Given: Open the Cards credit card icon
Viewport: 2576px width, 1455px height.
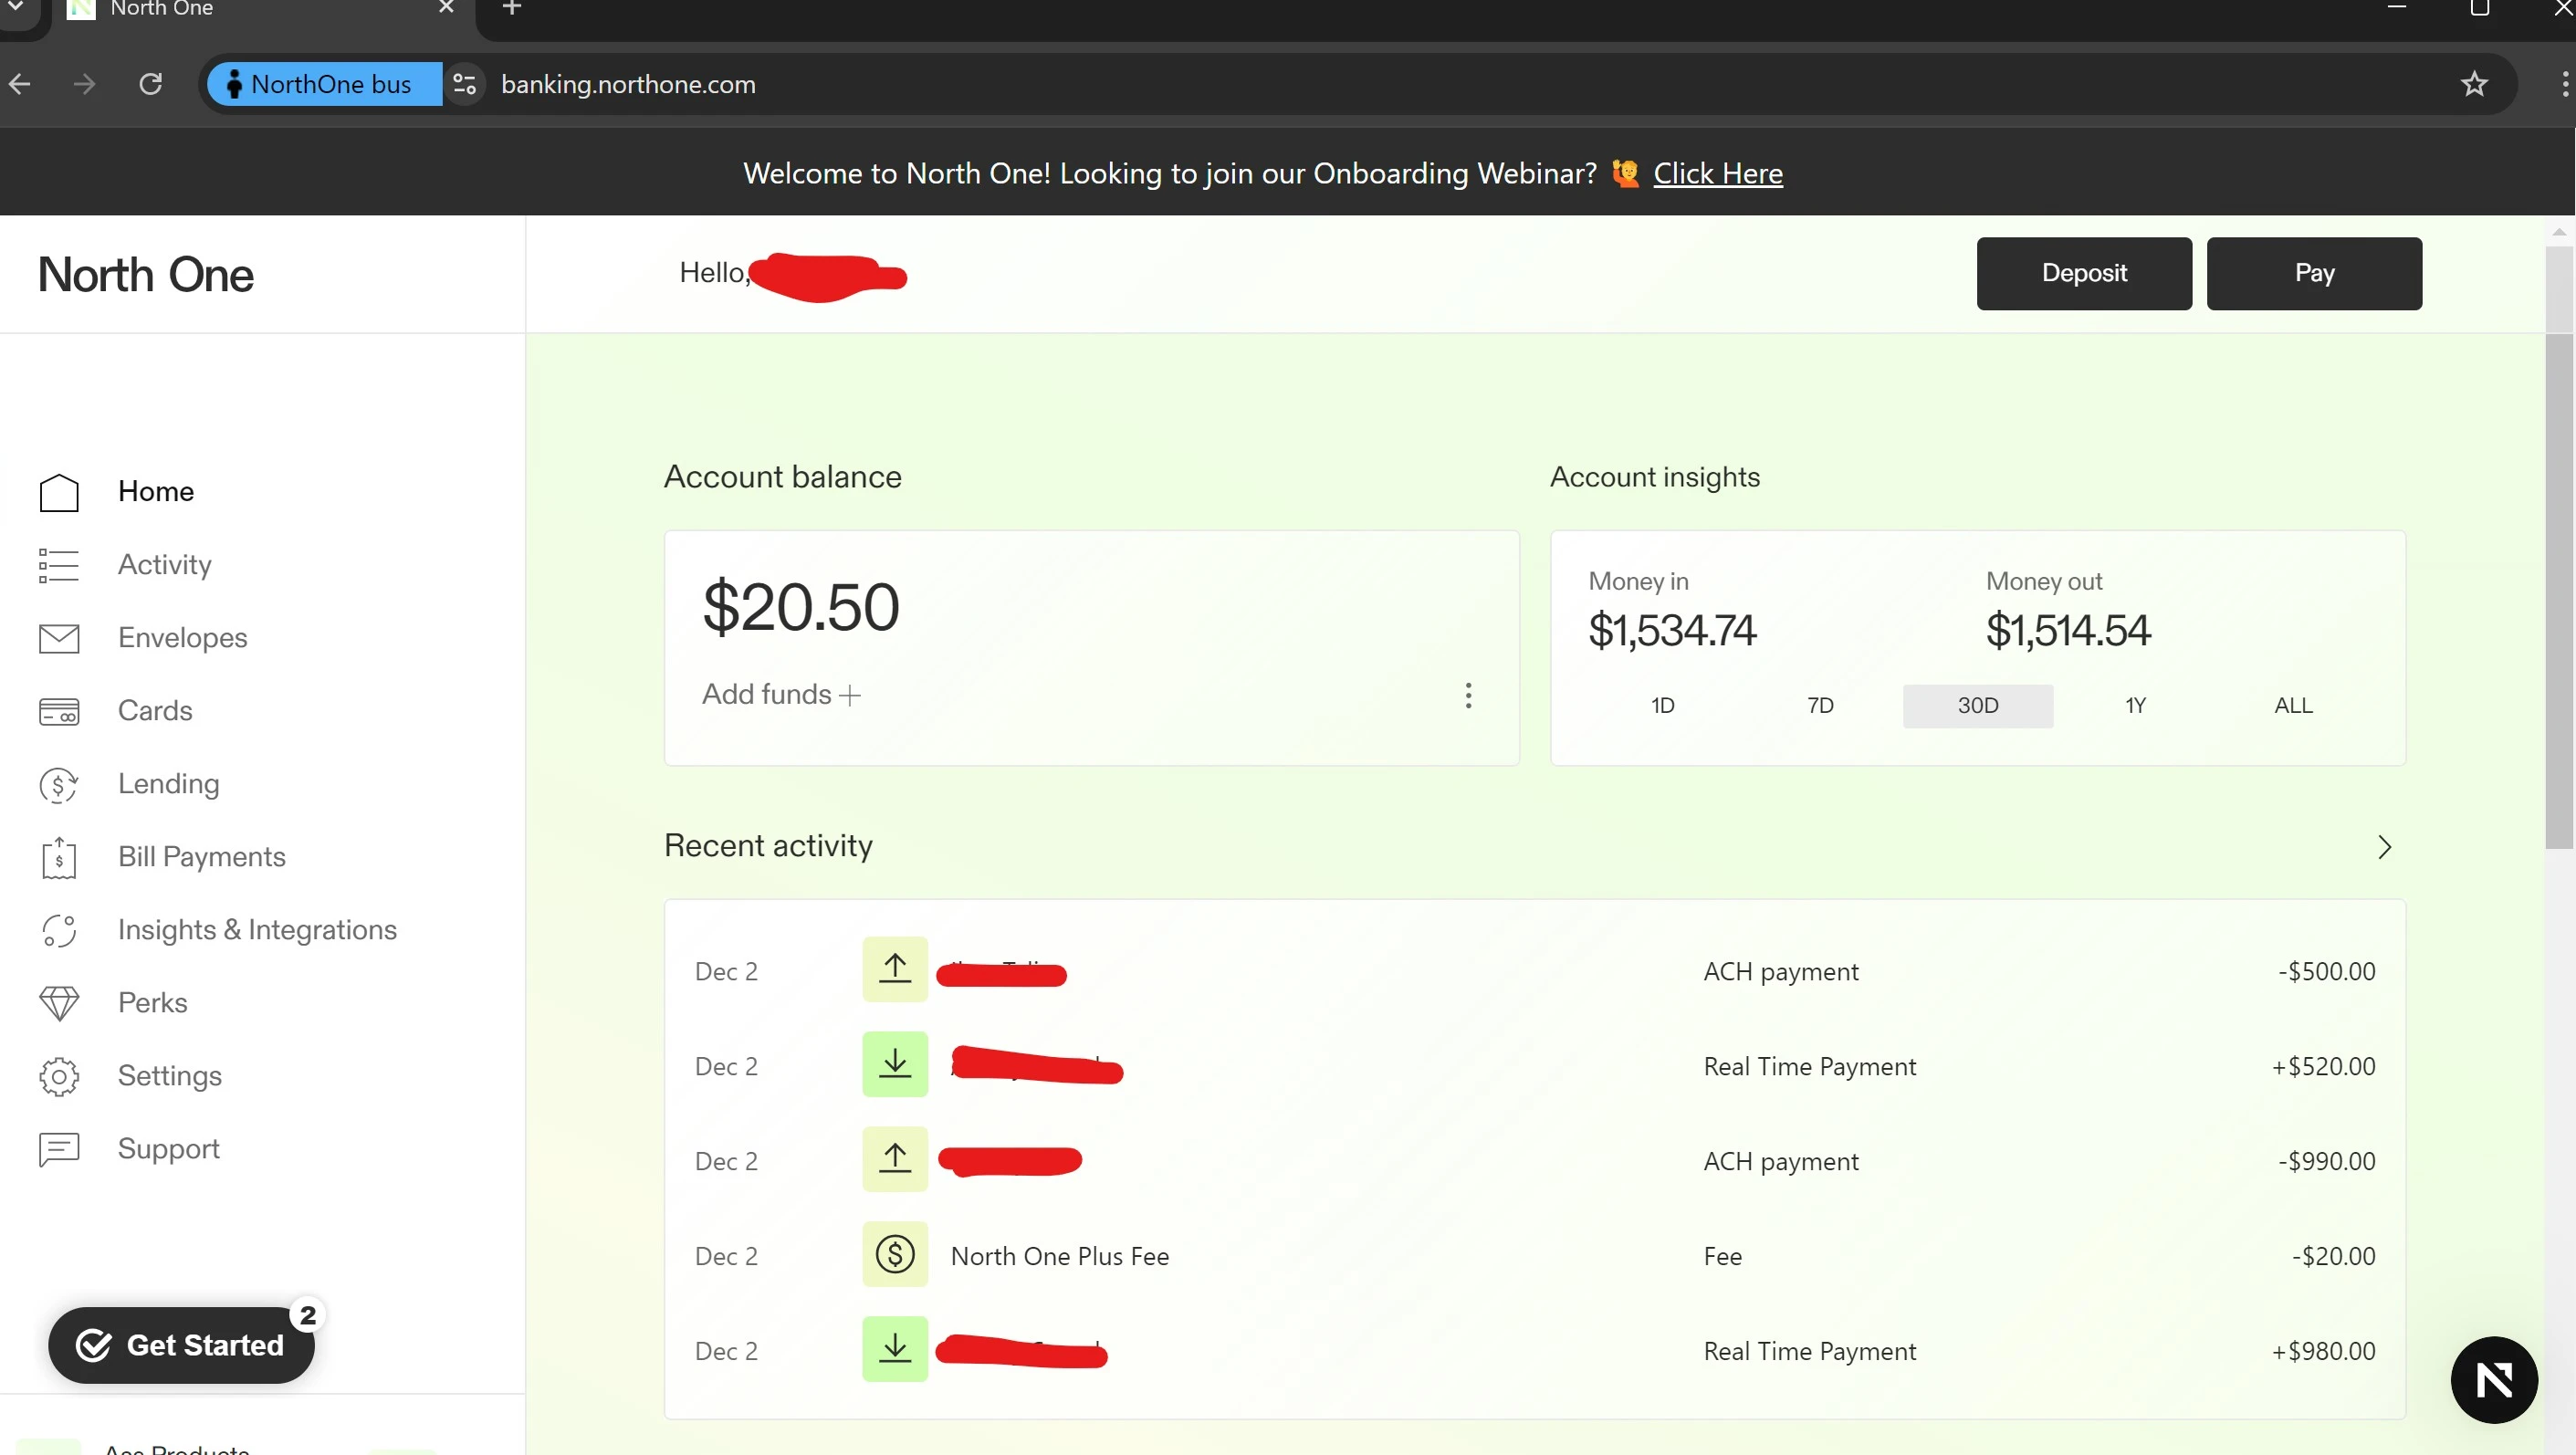Looking at the screenshot, I should pyautogui.click(x=59, y=711).
